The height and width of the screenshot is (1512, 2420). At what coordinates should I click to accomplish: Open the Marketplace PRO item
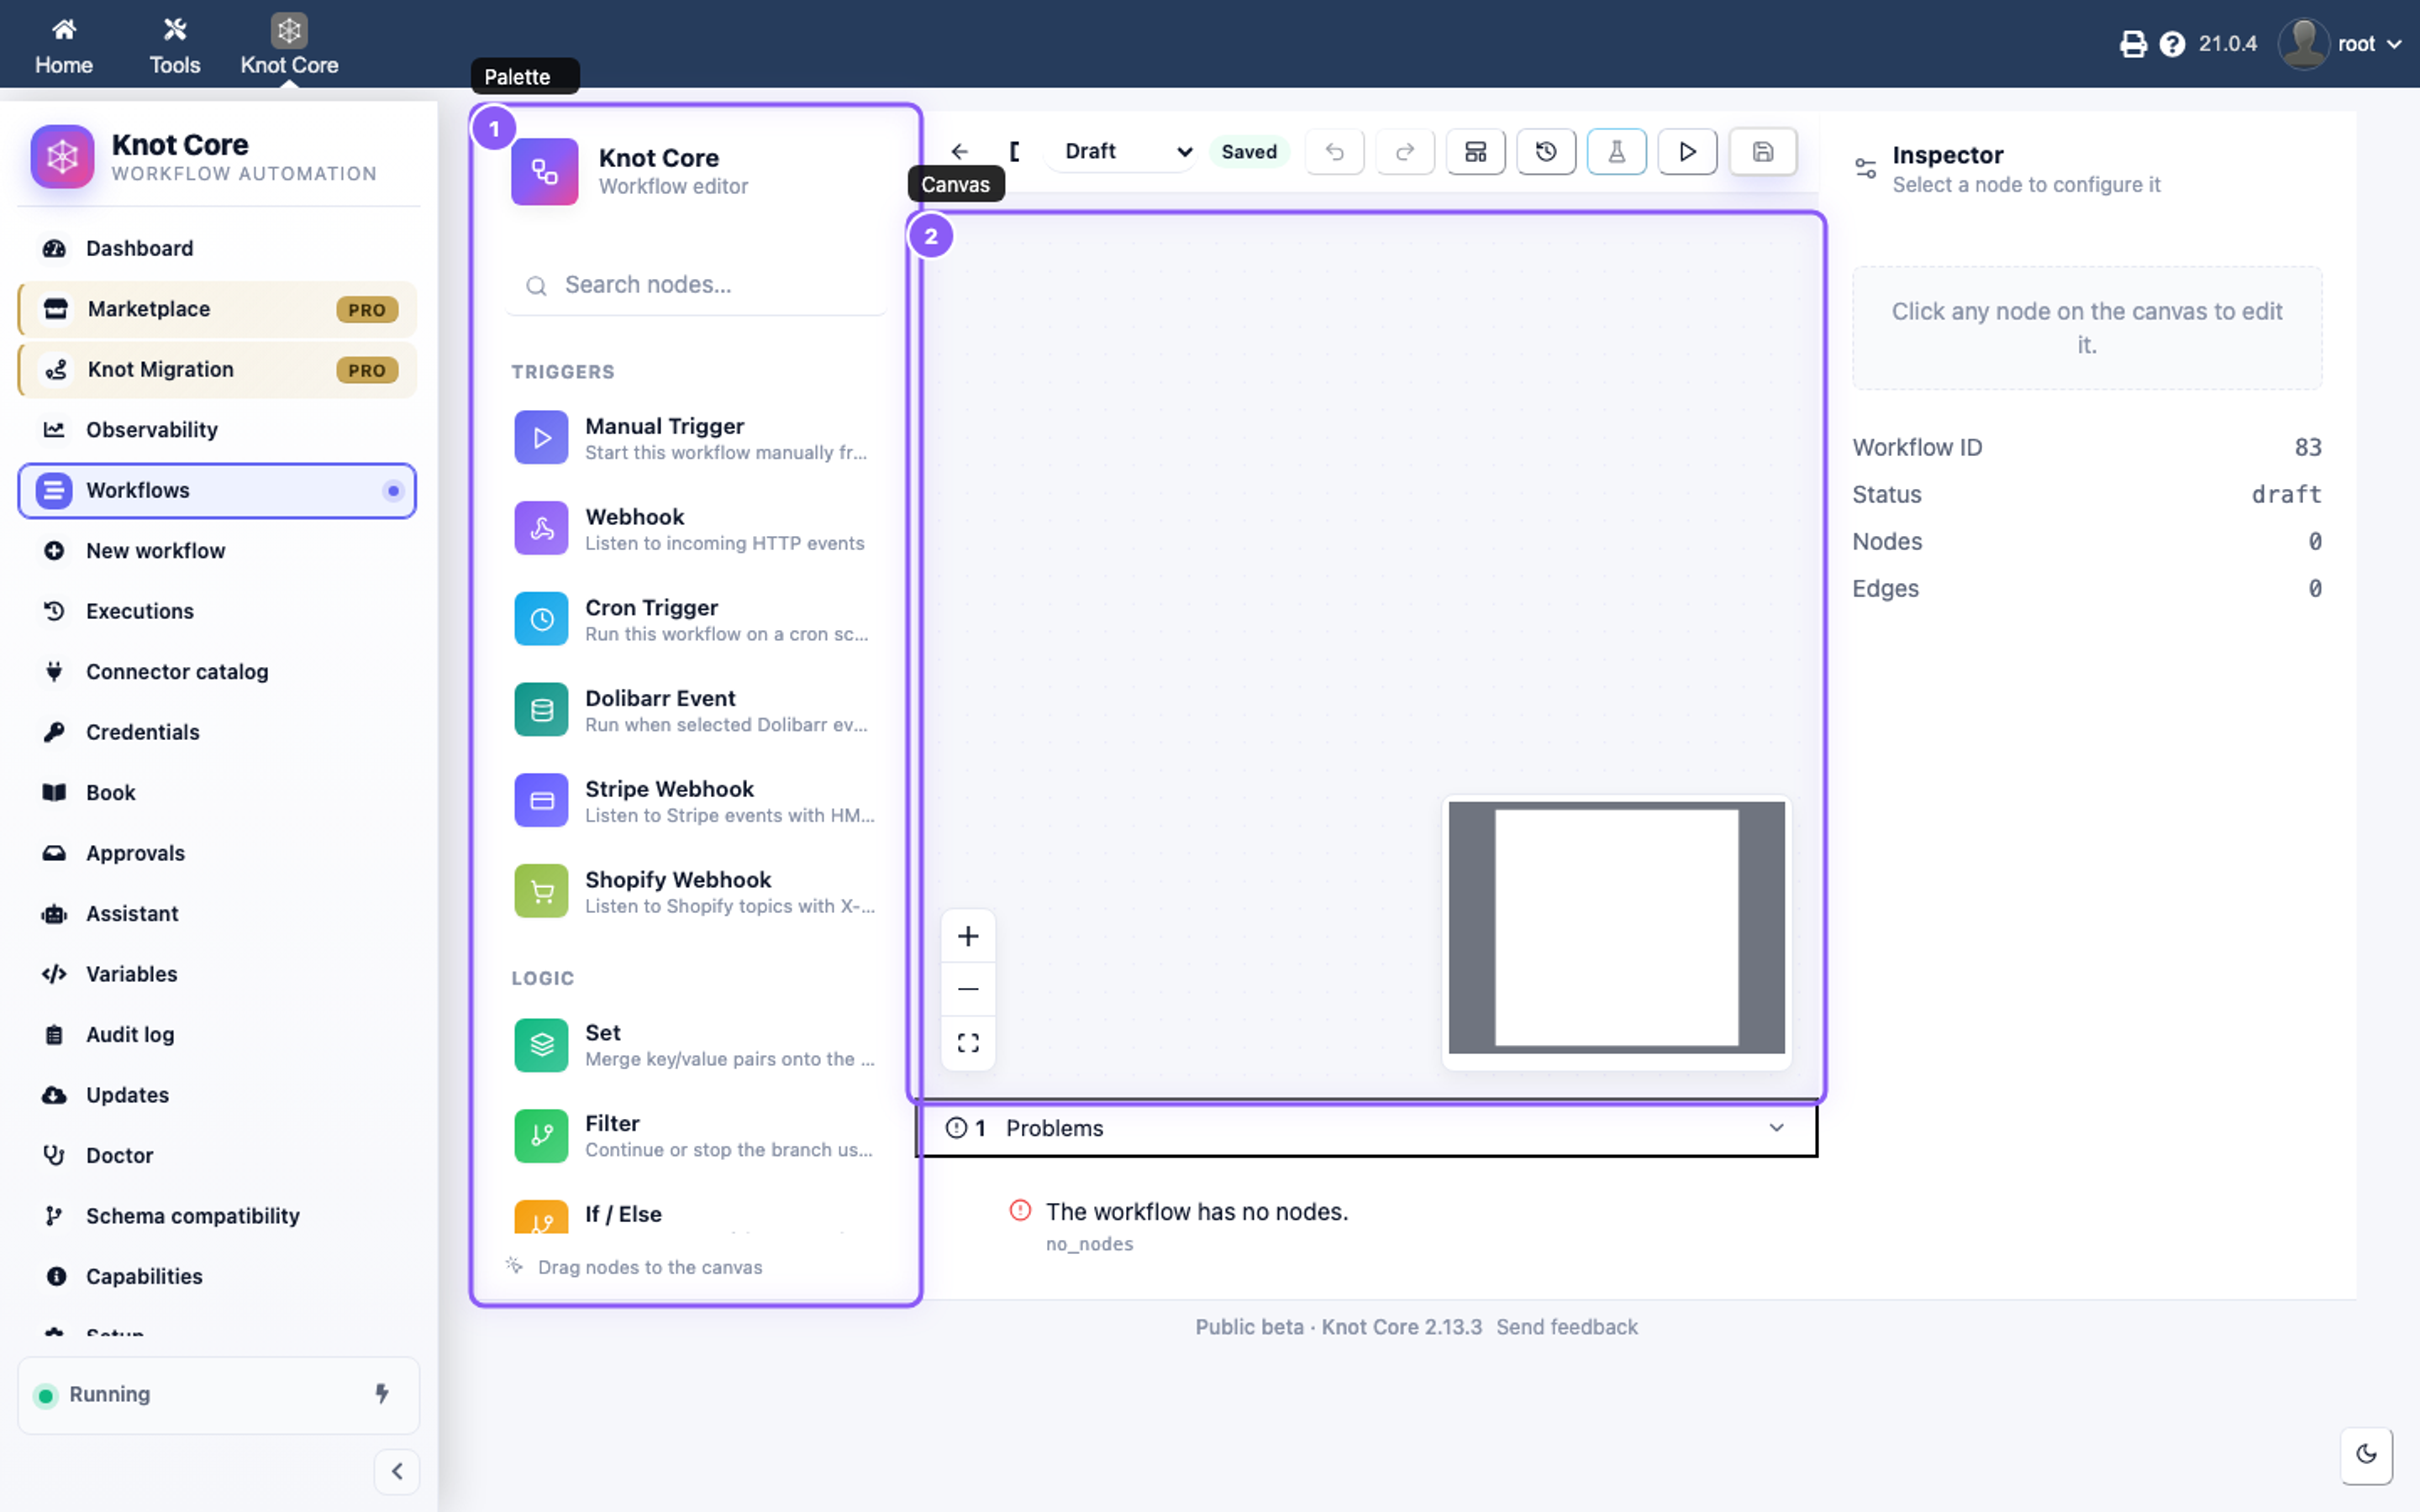coord(217,309)
